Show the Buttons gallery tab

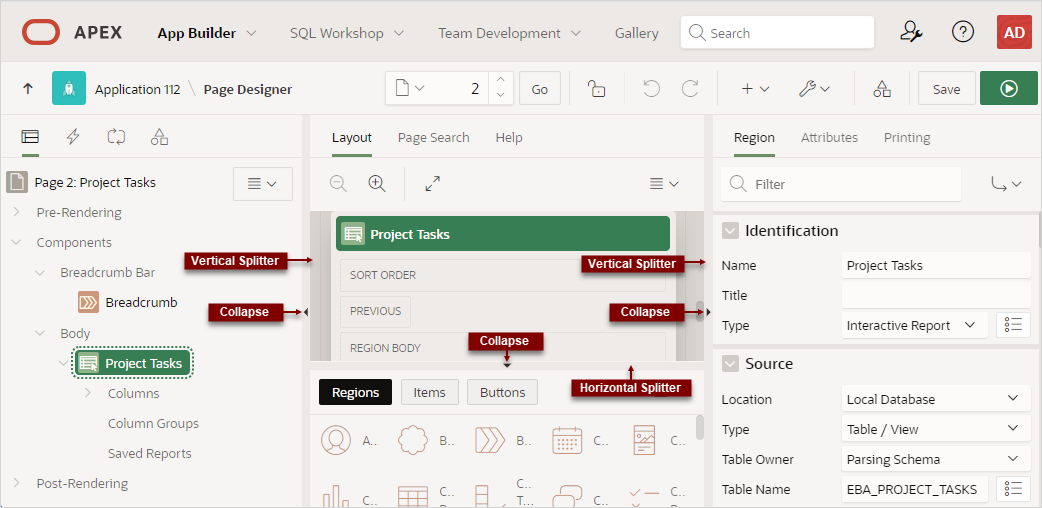tap(502, 392)
